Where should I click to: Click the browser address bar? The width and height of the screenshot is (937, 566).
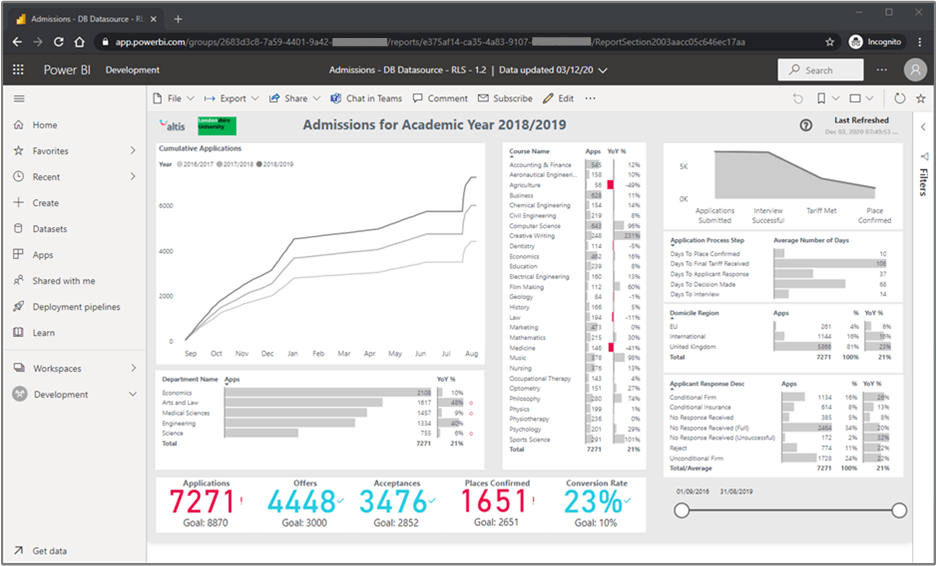[466, 42]
